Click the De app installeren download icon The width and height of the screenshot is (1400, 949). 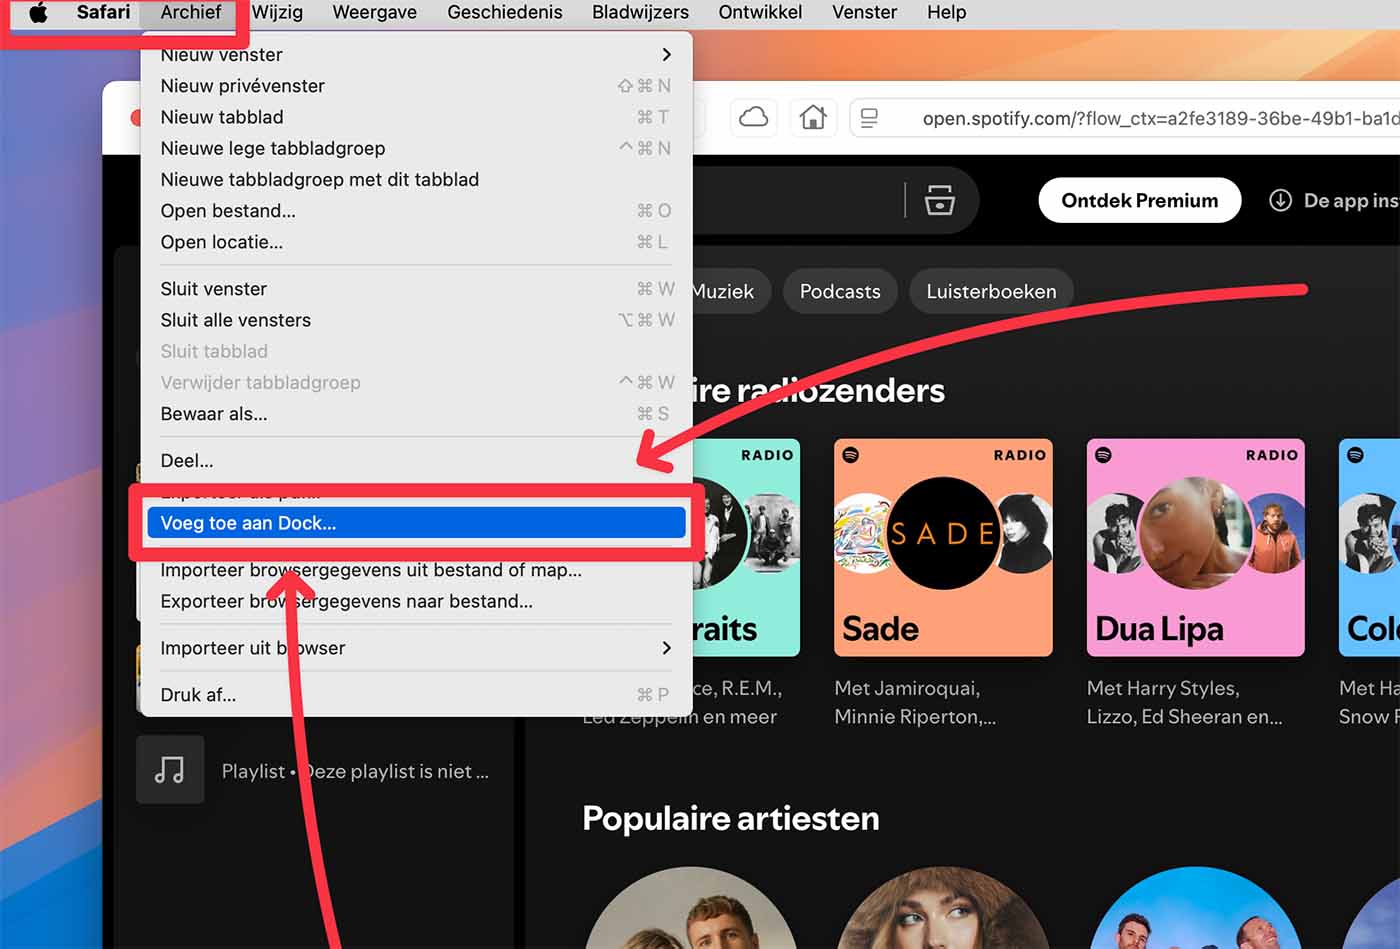1280,200
